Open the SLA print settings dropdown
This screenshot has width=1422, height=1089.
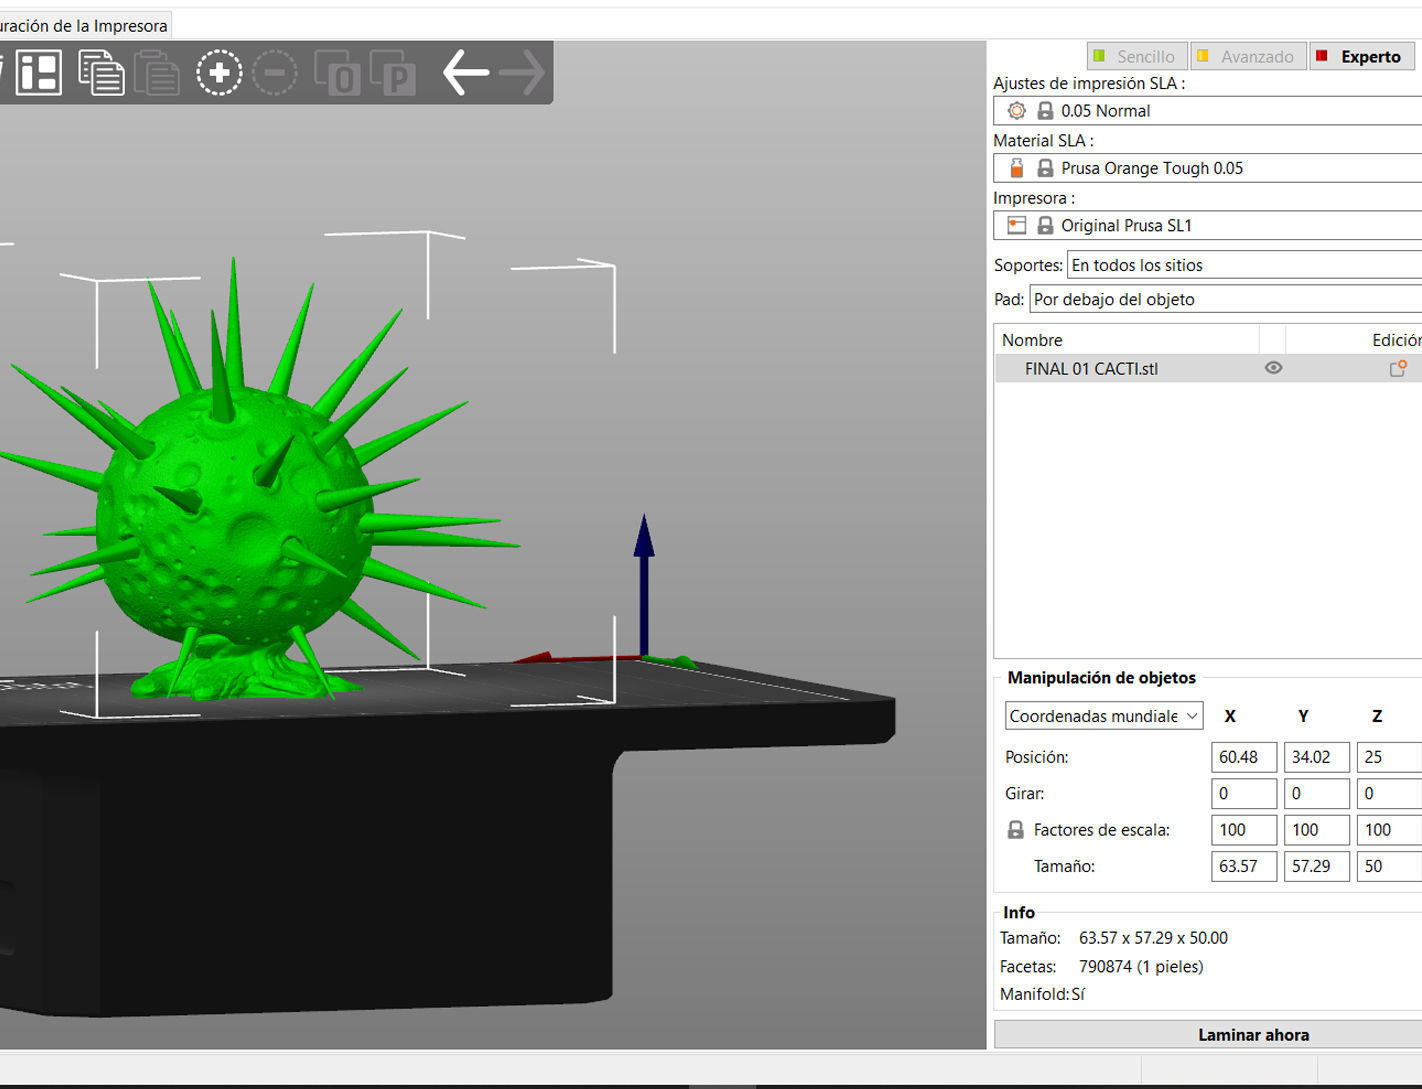[1208, 111]
